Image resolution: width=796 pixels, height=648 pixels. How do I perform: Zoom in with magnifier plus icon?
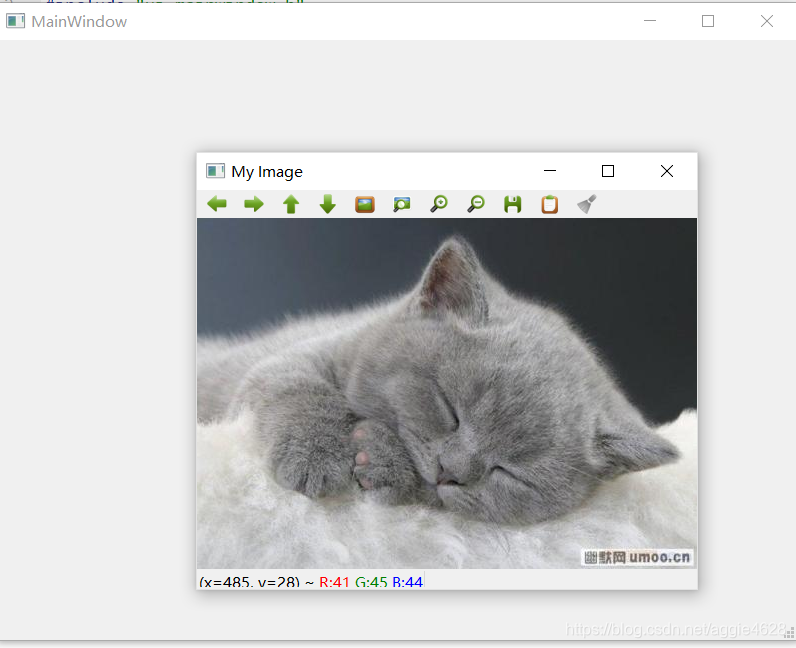(x=439, y=204)
